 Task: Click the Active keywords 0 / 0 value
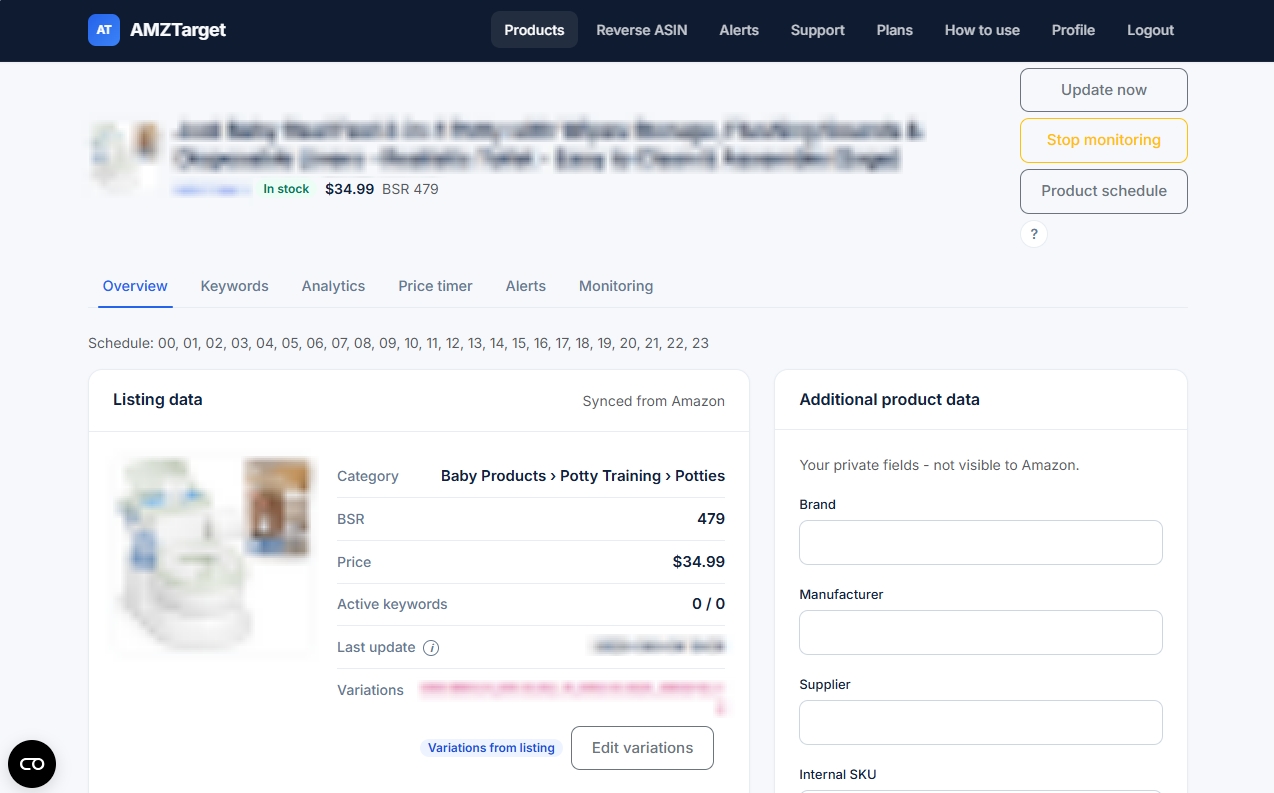tap(708, 604)
